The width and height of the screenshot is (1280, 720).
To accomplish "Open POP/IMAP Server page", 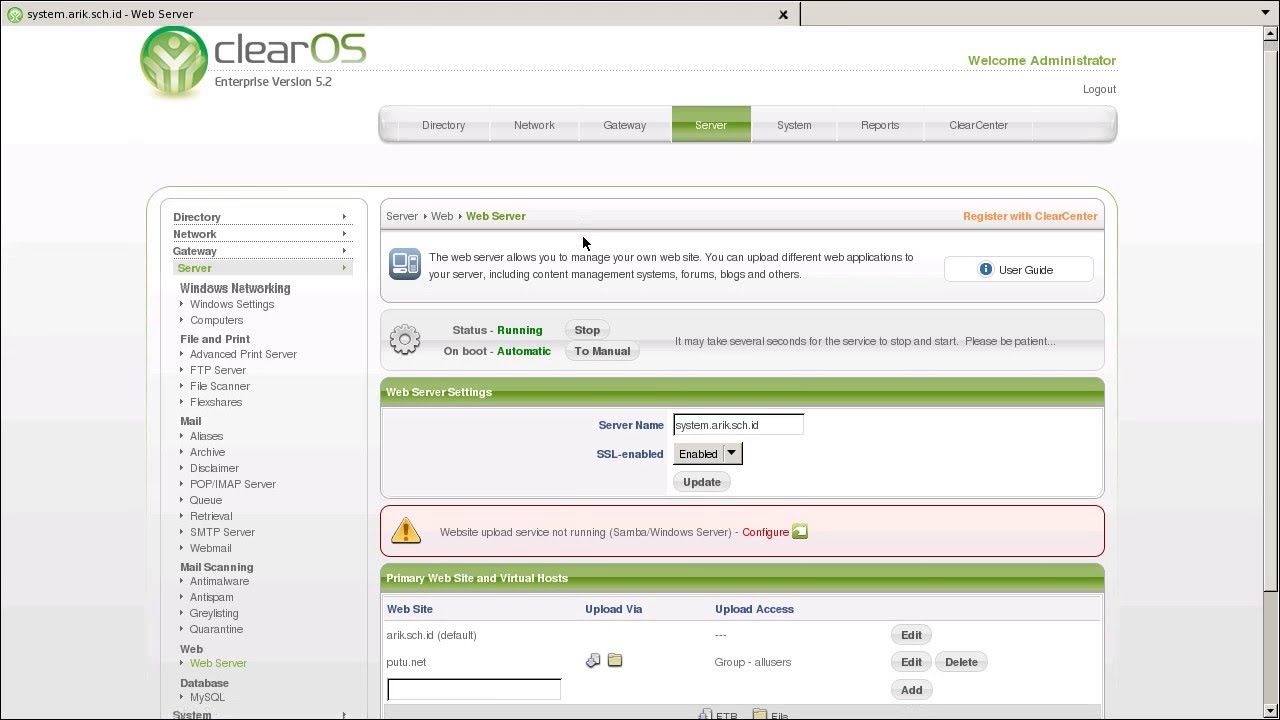I will click(x=233, y=484).
